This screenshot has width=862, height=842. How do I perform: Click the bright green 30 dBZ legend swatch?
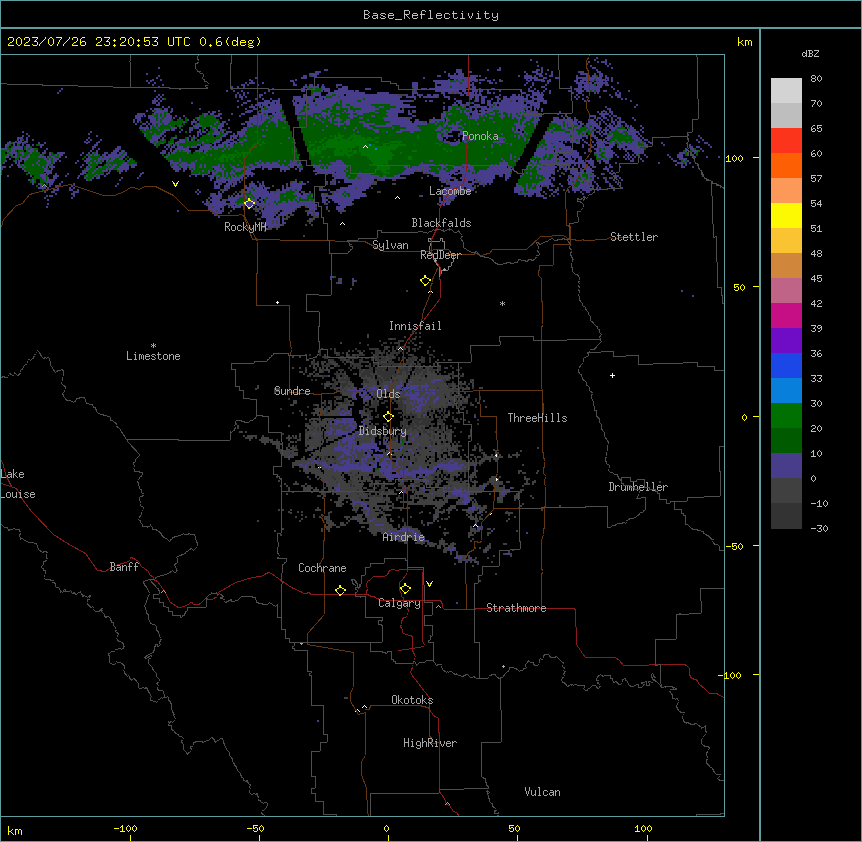(786, 416)
